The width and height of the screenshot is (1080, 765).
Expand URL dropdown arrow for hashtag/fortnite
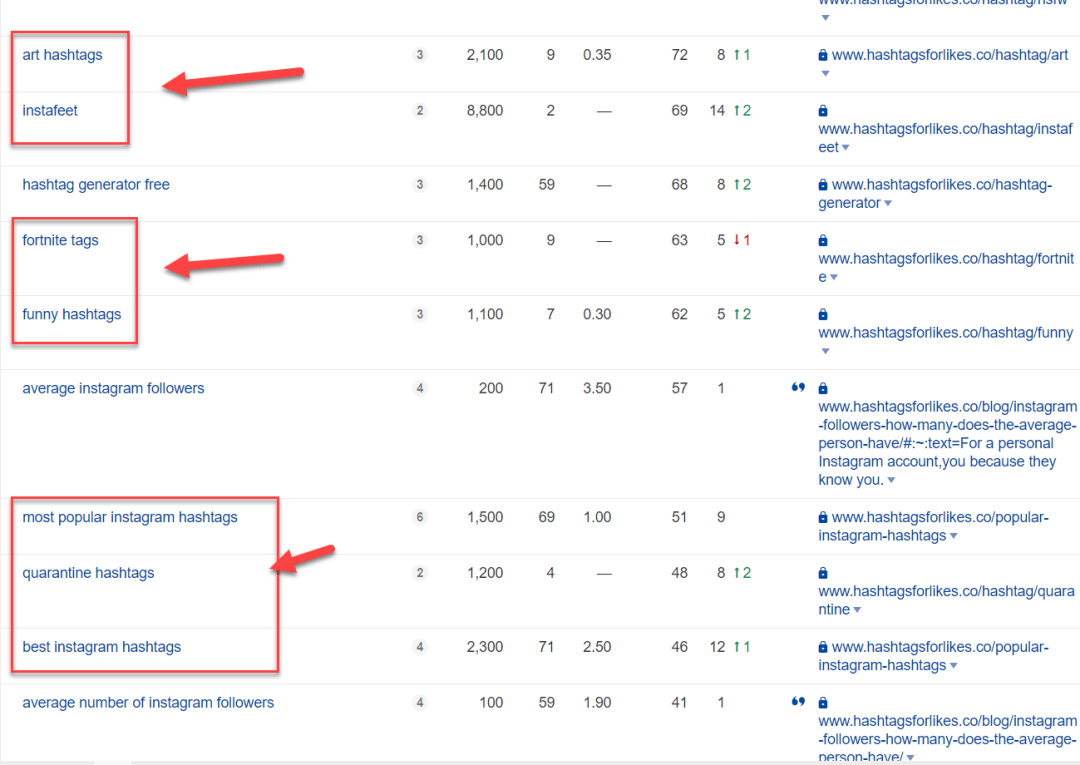(834, 277)
